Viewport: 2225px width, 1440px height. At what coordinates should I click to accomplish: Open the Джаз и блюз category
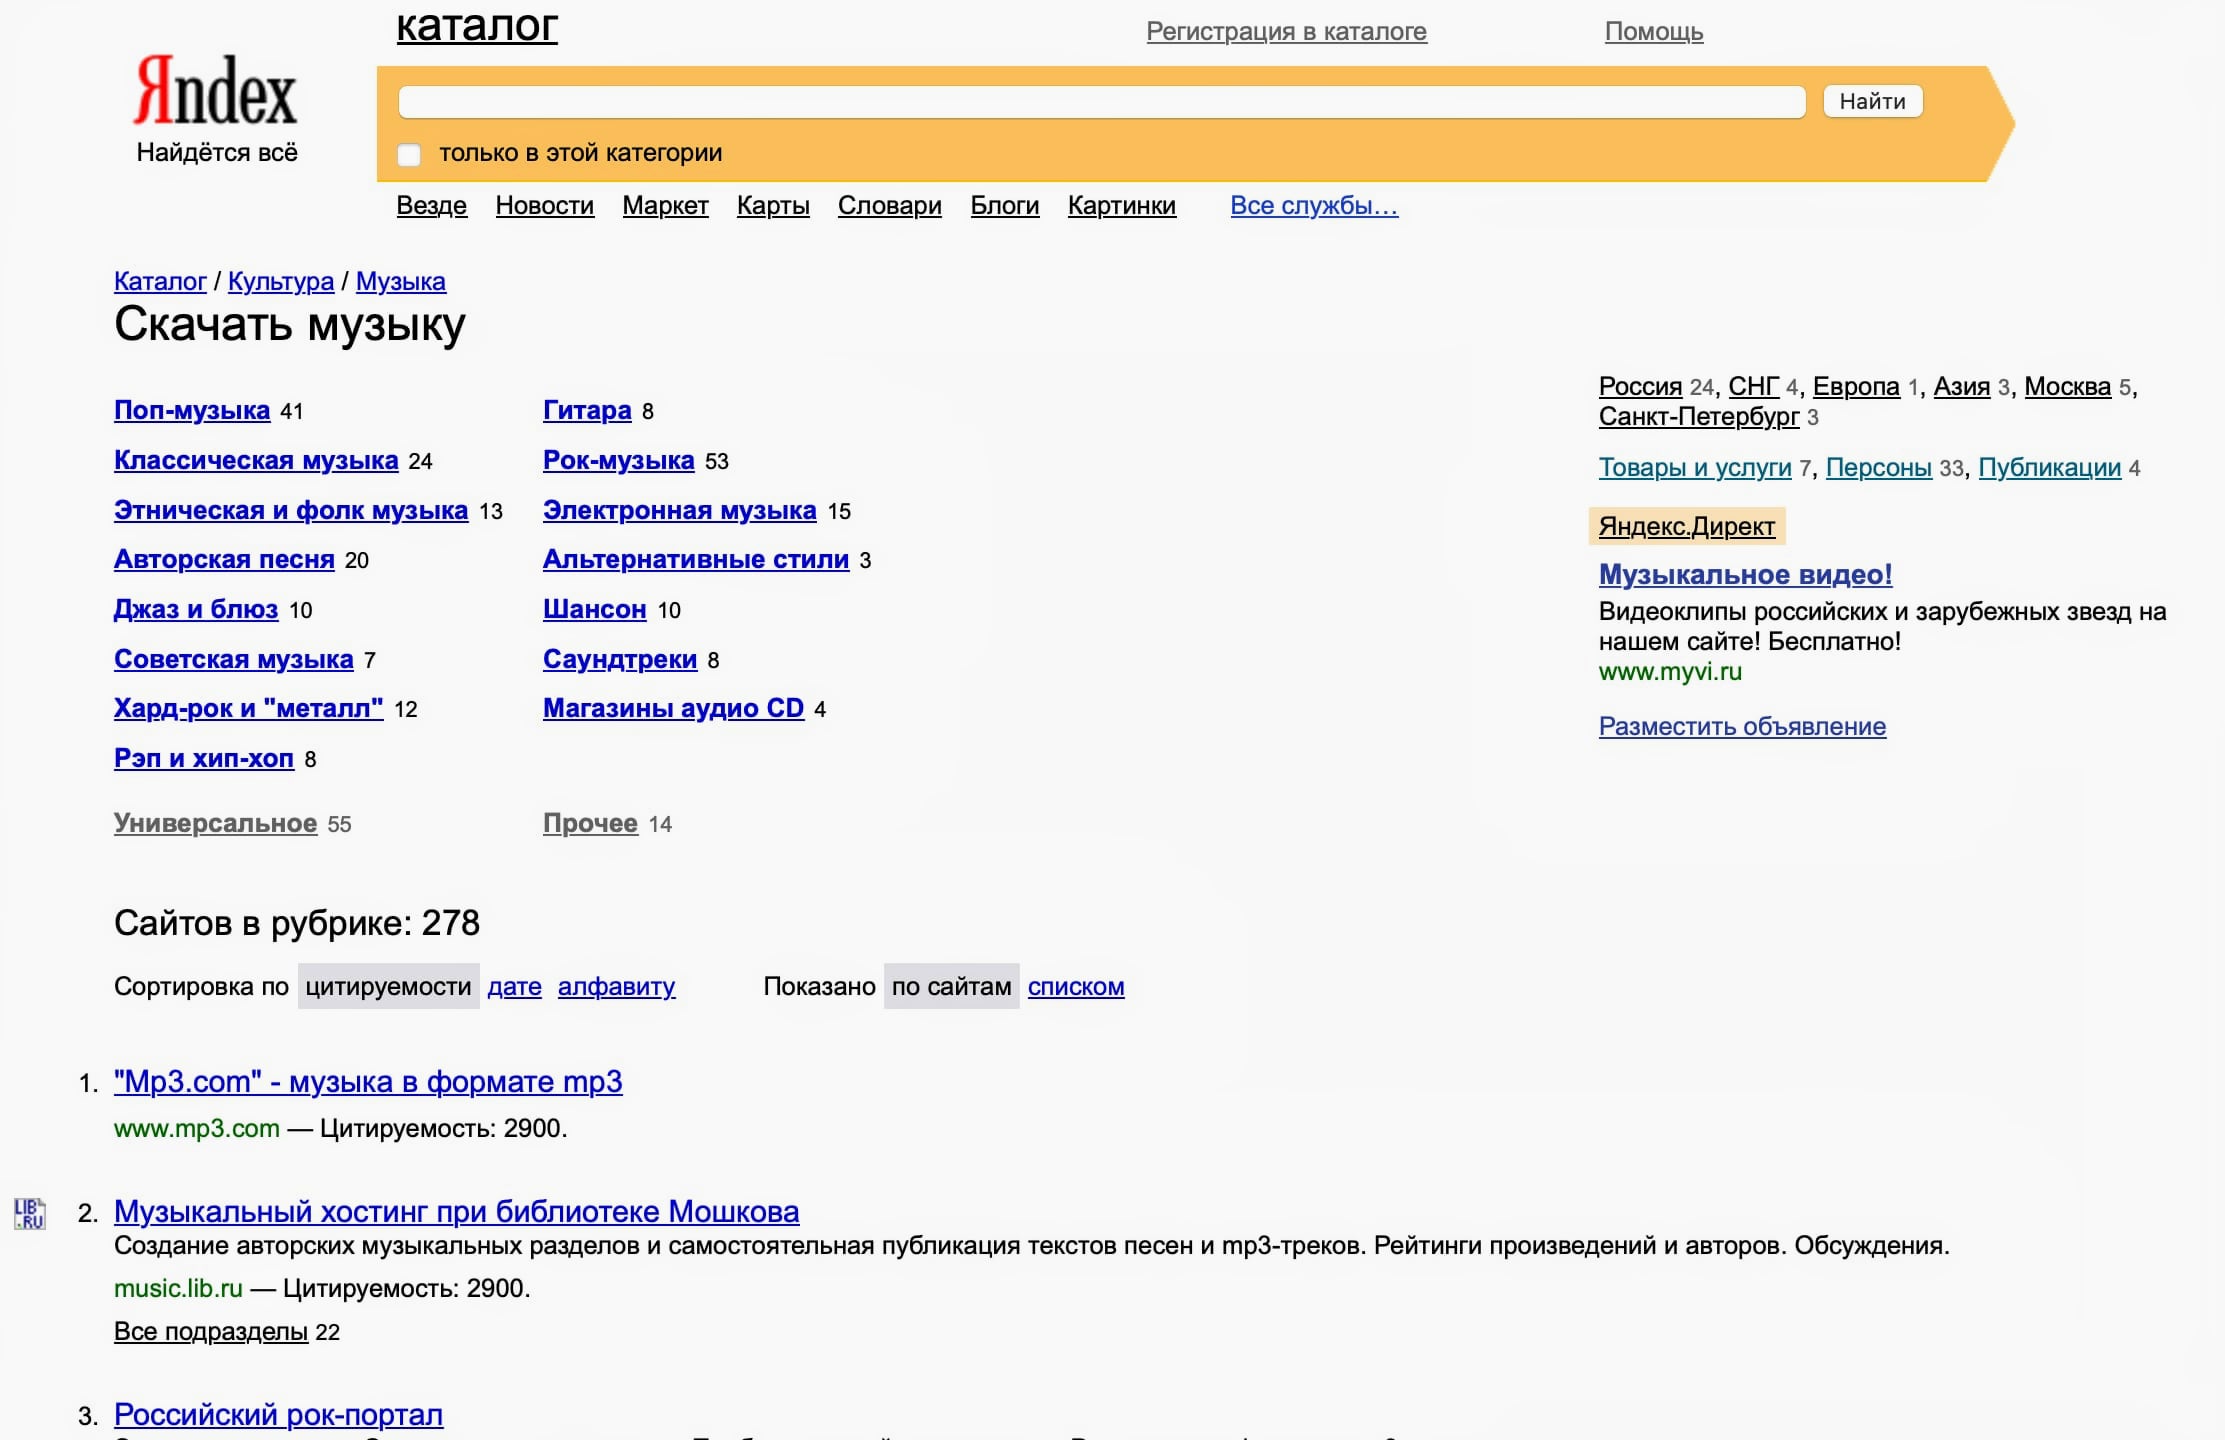[x=196, y=610]
